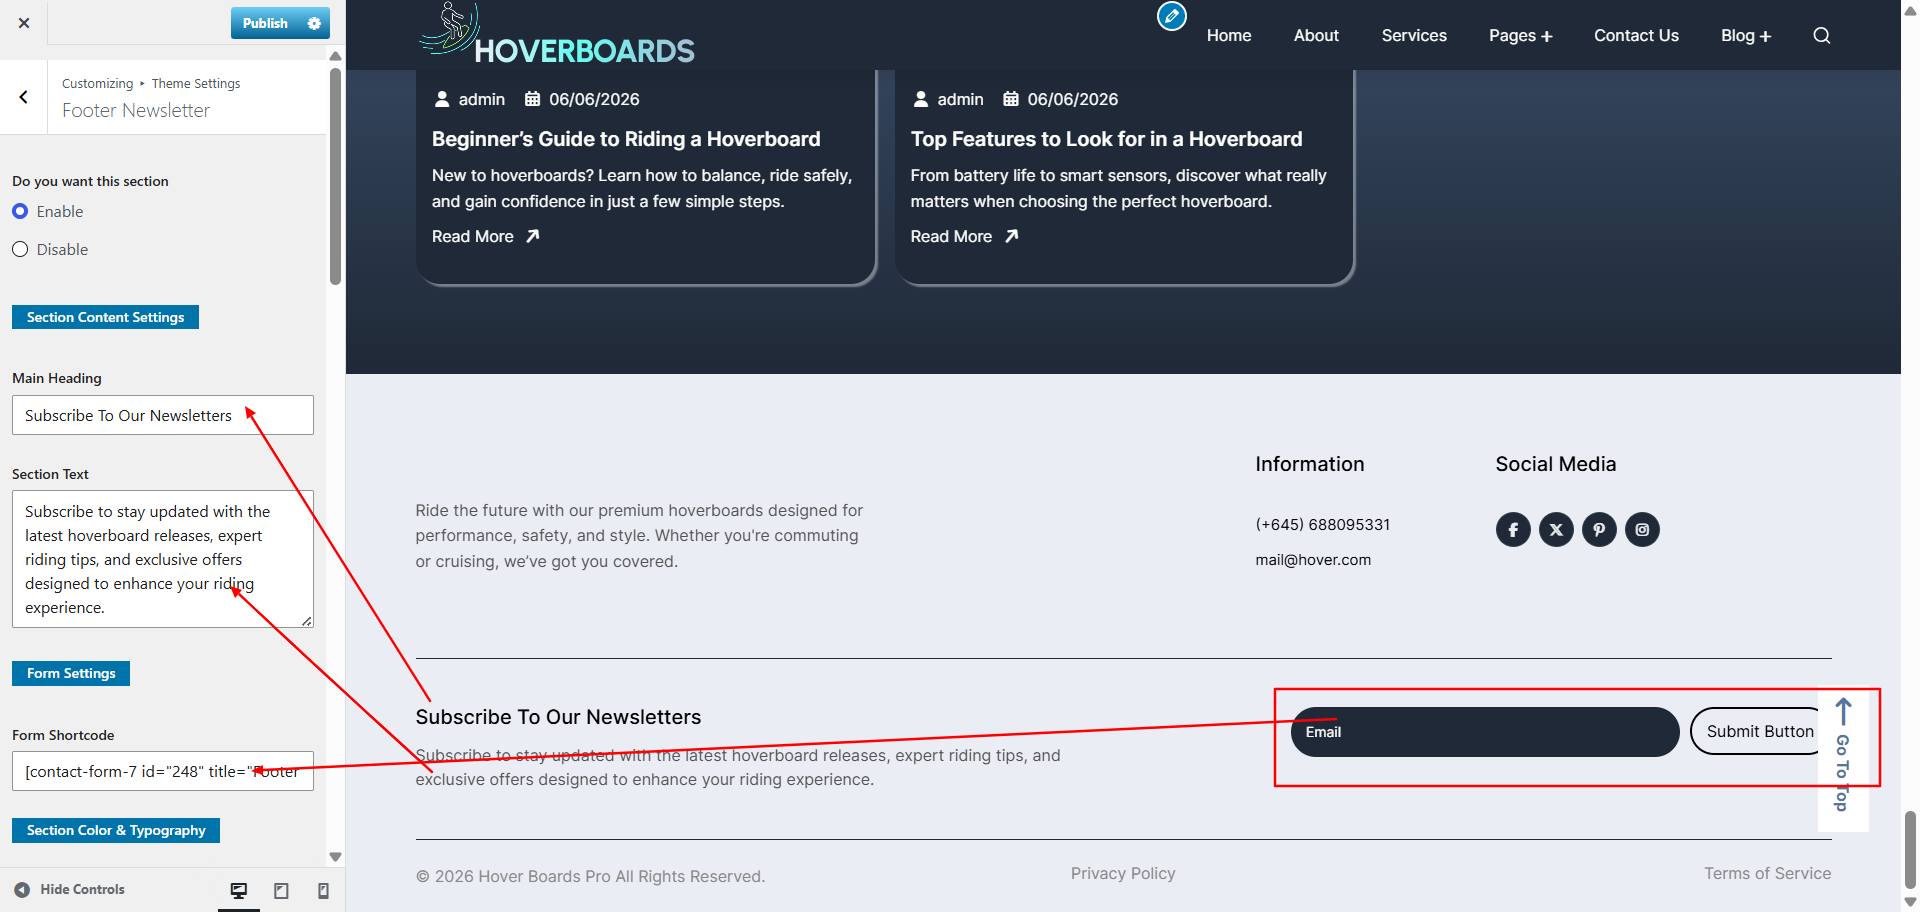
Task: Switch to desktop preview icon
Action: pos(239,890)
